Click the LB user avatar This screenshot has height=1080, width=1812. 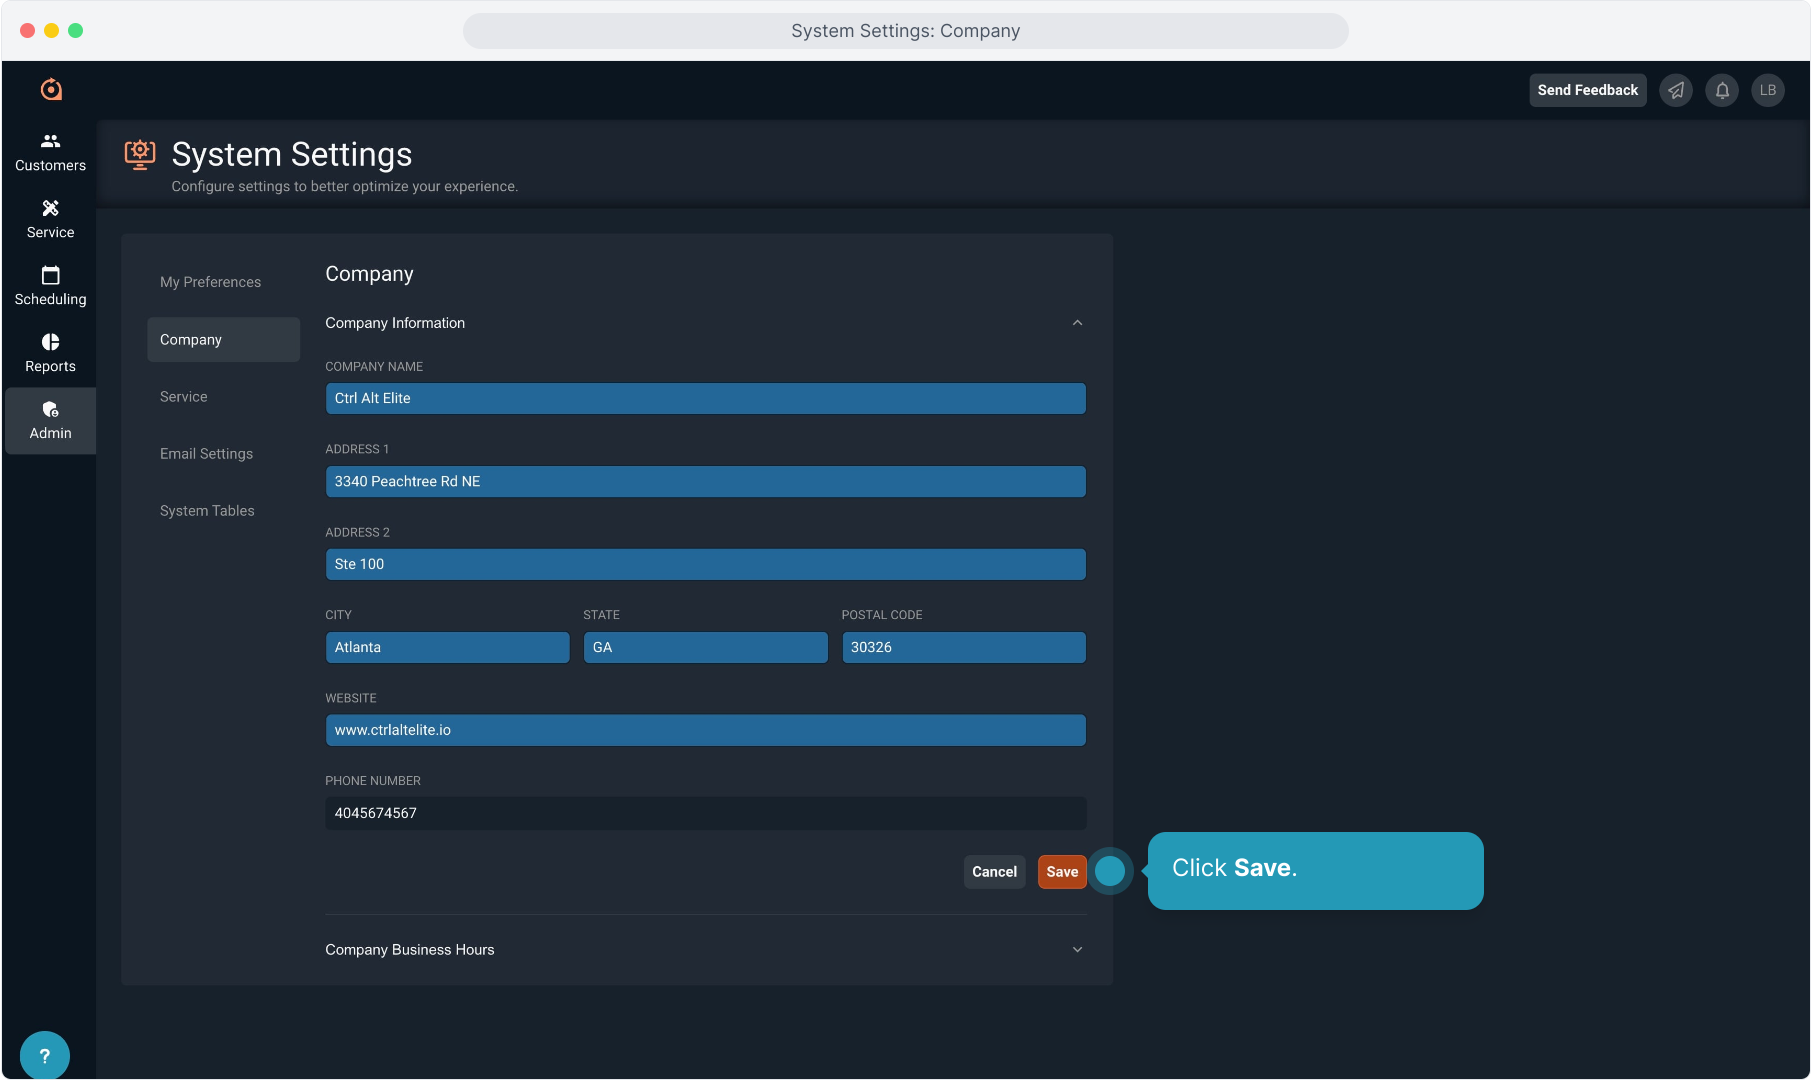[x=1768, y=90]
